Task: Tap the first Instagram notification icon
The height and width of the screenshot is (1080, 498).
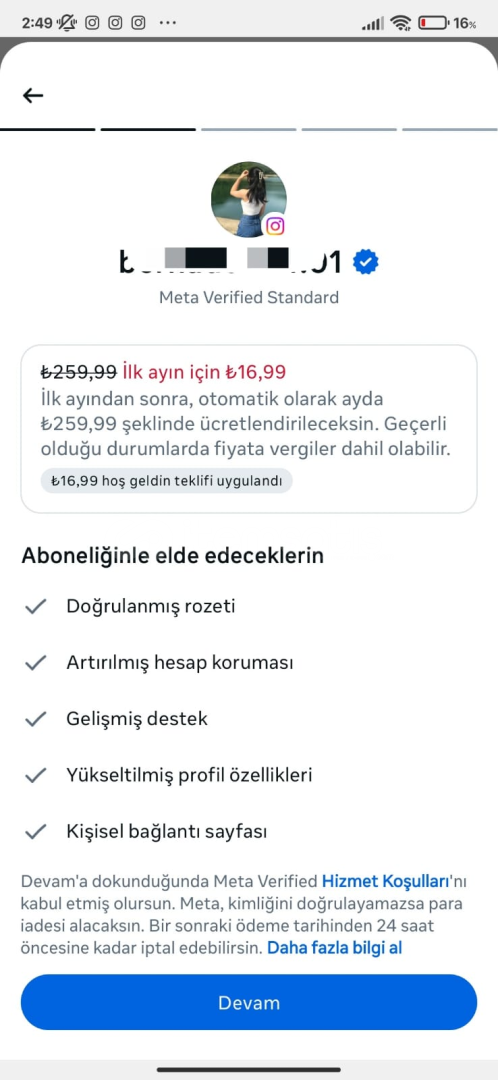Action: (92, 23)
